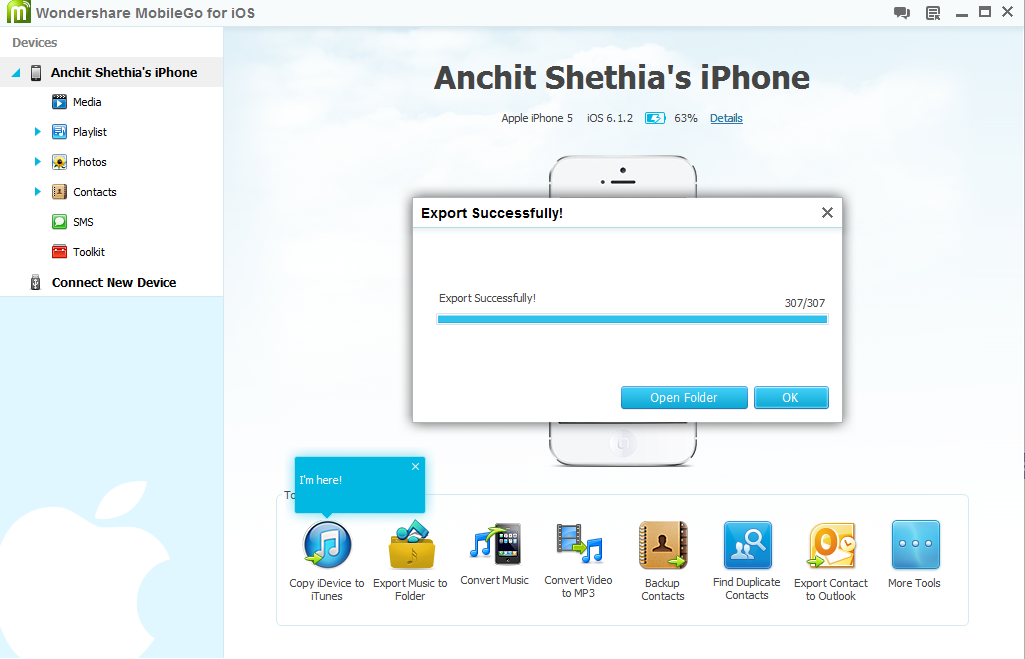This screenshot has width=1025, height=659.
Task: Maximize the MobileGo window
Action: 984,12
